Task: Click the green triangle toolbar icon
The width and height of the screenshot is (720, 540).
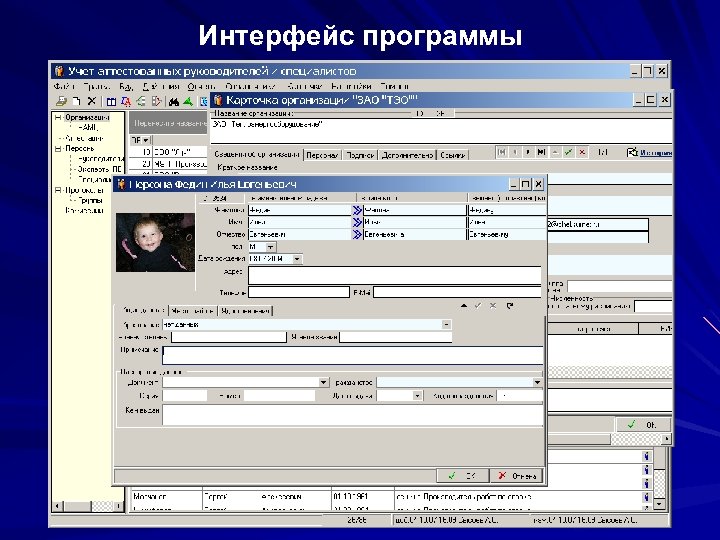Action: point(188,101)
